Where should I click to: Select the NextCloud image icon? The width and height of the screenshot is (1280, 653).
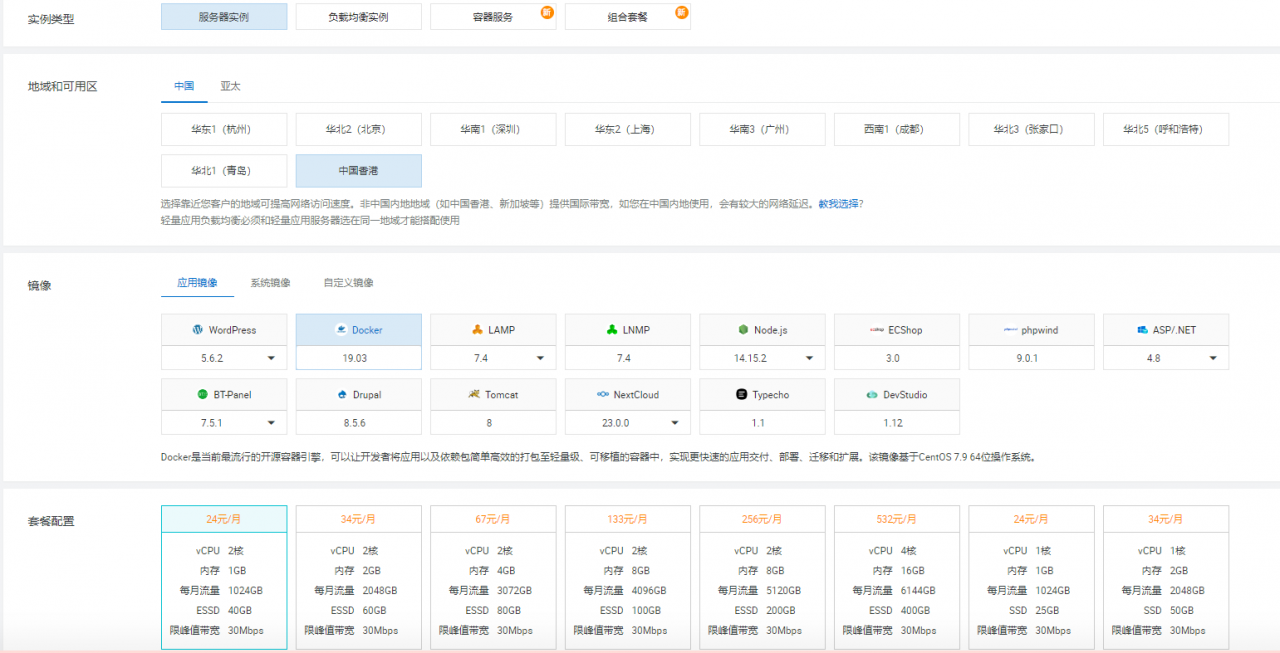click(603, 395)
